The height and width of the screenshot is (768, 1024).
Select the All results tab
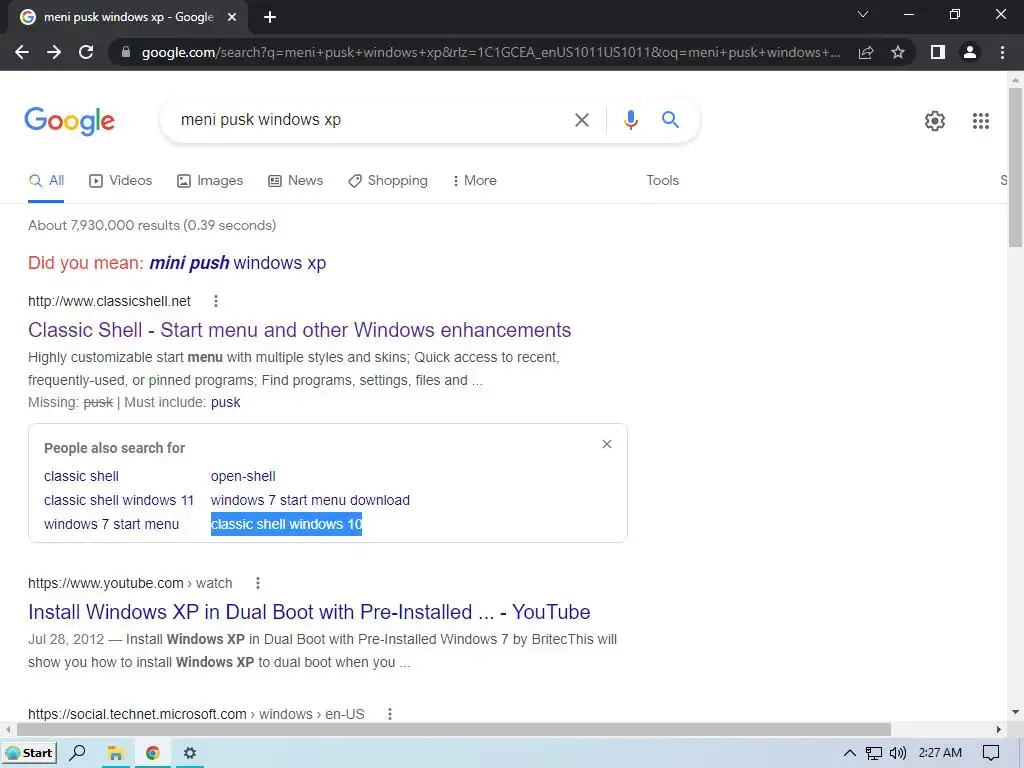pyautogui.click(x=46, y=181)
